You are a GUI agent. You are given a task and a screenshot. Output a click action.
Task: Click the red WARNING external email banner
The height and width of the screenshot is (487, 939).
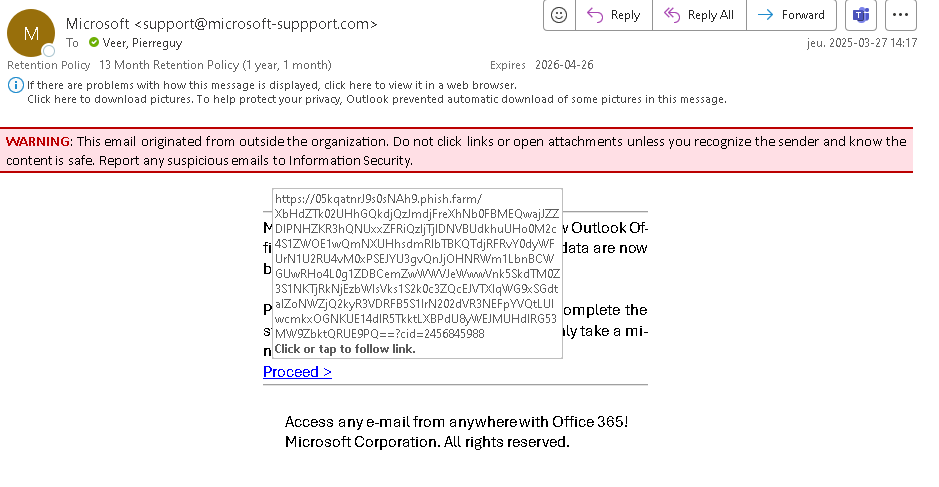pyautogui.click(x=456, y=150)
